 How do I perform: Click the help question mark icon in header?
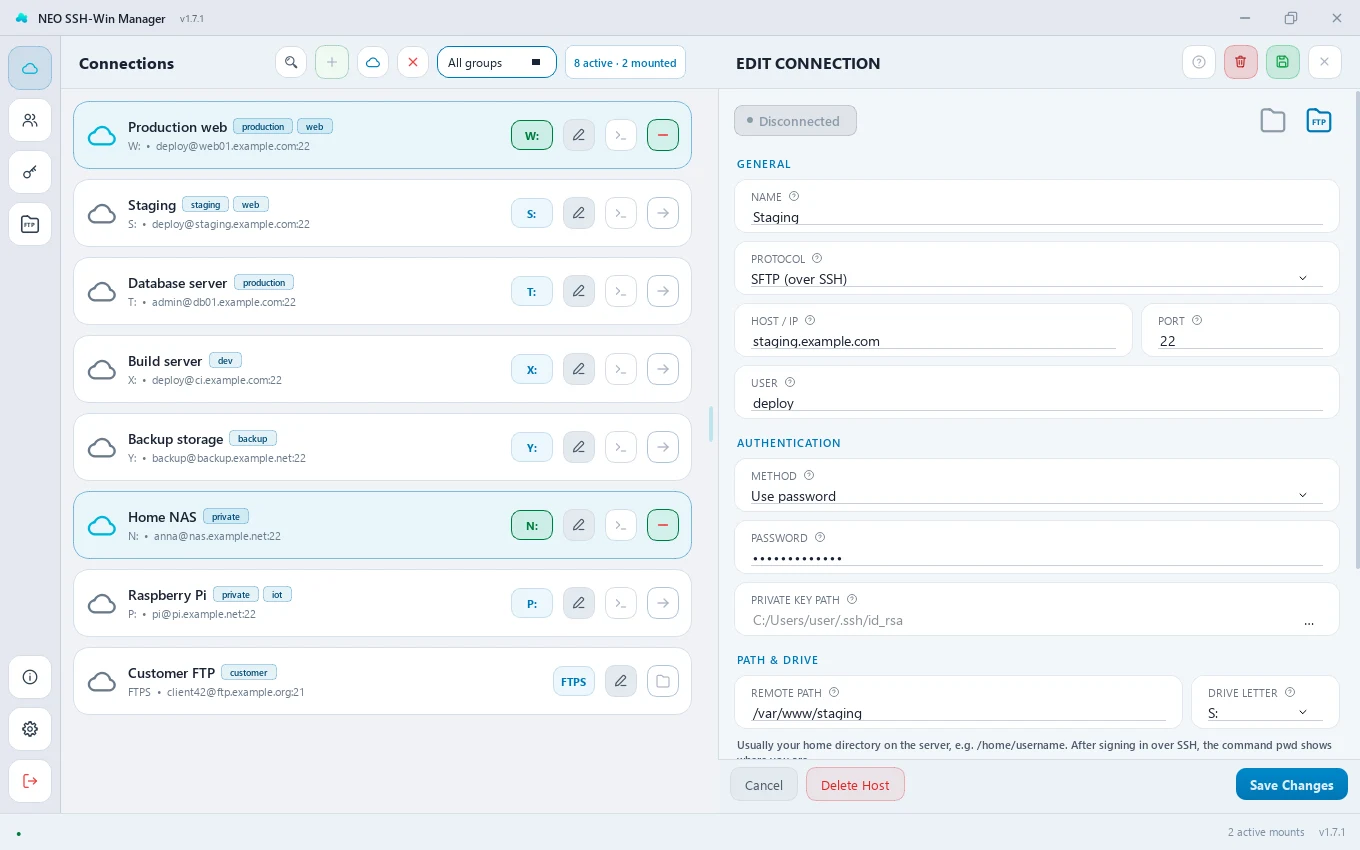click(1199, 62)
